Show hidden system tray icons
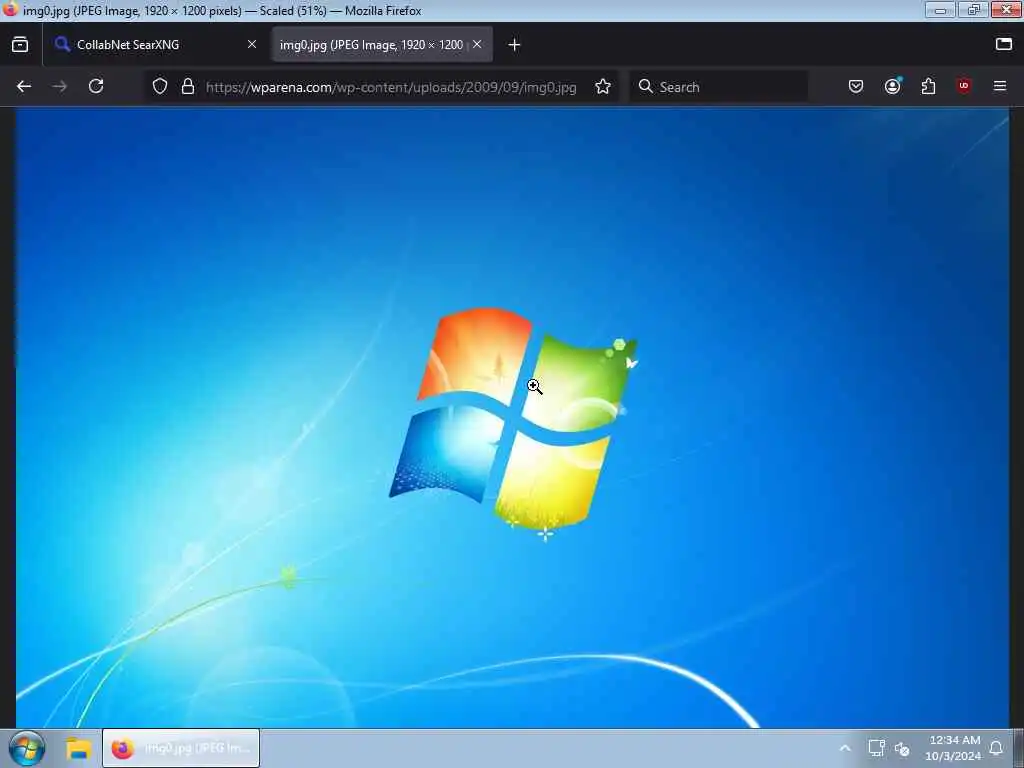The image size is (1024, 768). pos(844,748)
